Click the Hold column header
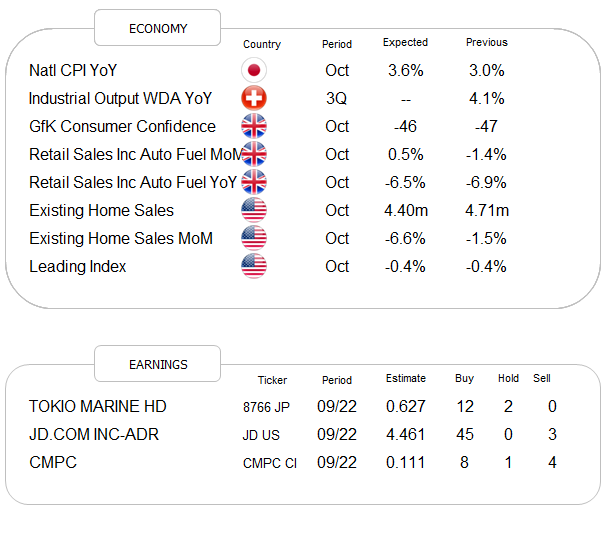606x533 pixels. [x=508, y=378]
